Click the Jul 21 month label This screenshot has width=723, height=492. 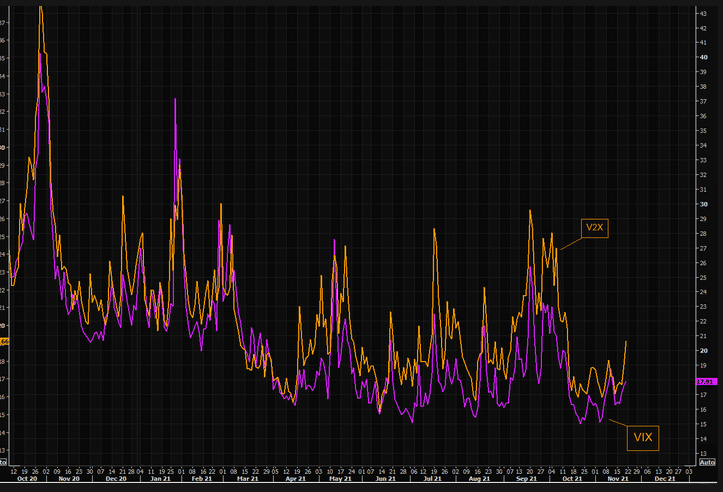click(432, 479)
